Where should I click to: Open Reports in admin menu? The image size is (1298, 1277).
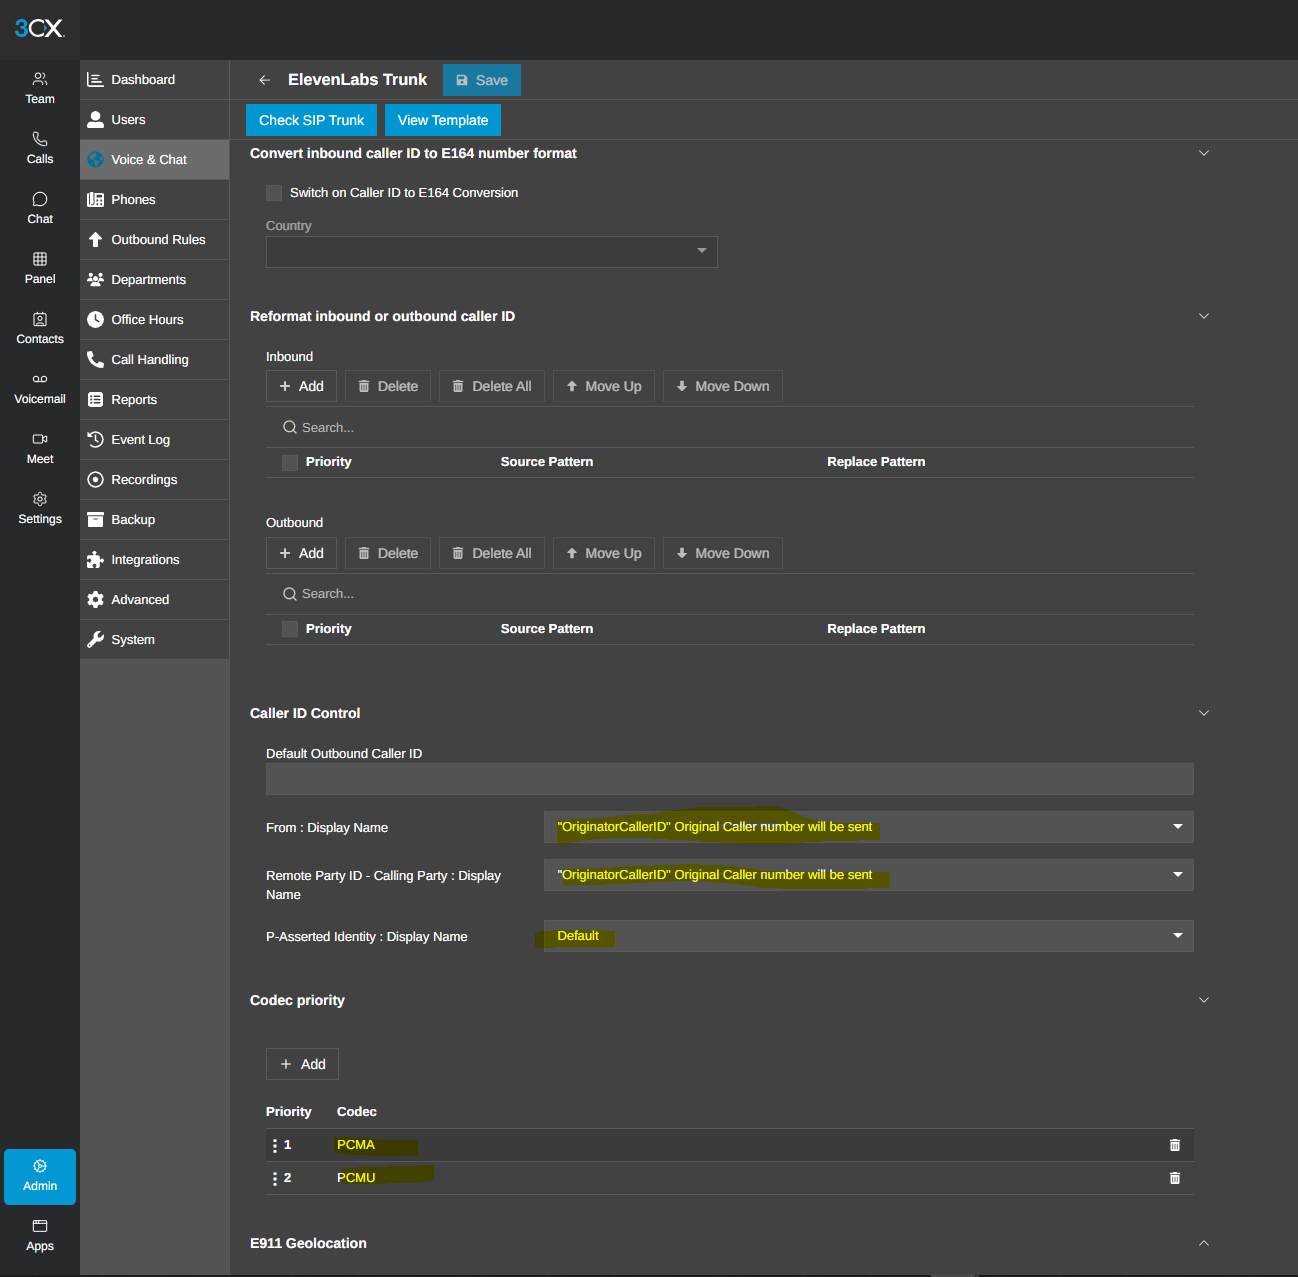(155, 400)
